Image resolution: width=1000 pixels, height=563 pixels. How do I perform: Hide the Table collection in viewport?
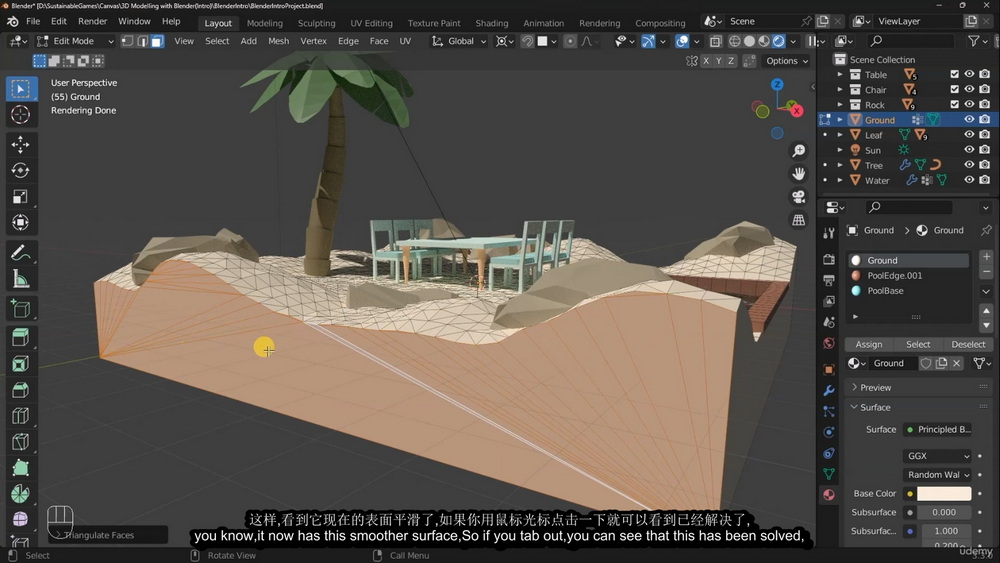click(x=969, y=74)
